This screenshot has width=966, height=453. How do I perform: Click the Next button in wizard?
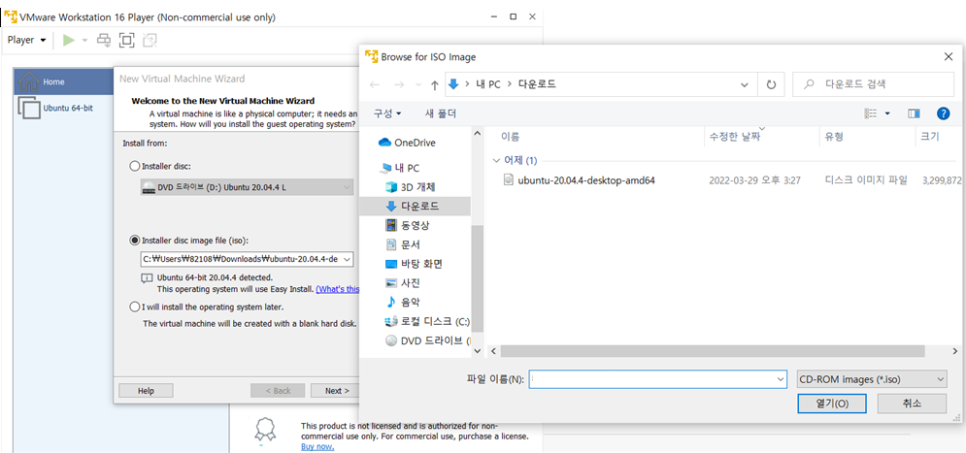(337, 391)
